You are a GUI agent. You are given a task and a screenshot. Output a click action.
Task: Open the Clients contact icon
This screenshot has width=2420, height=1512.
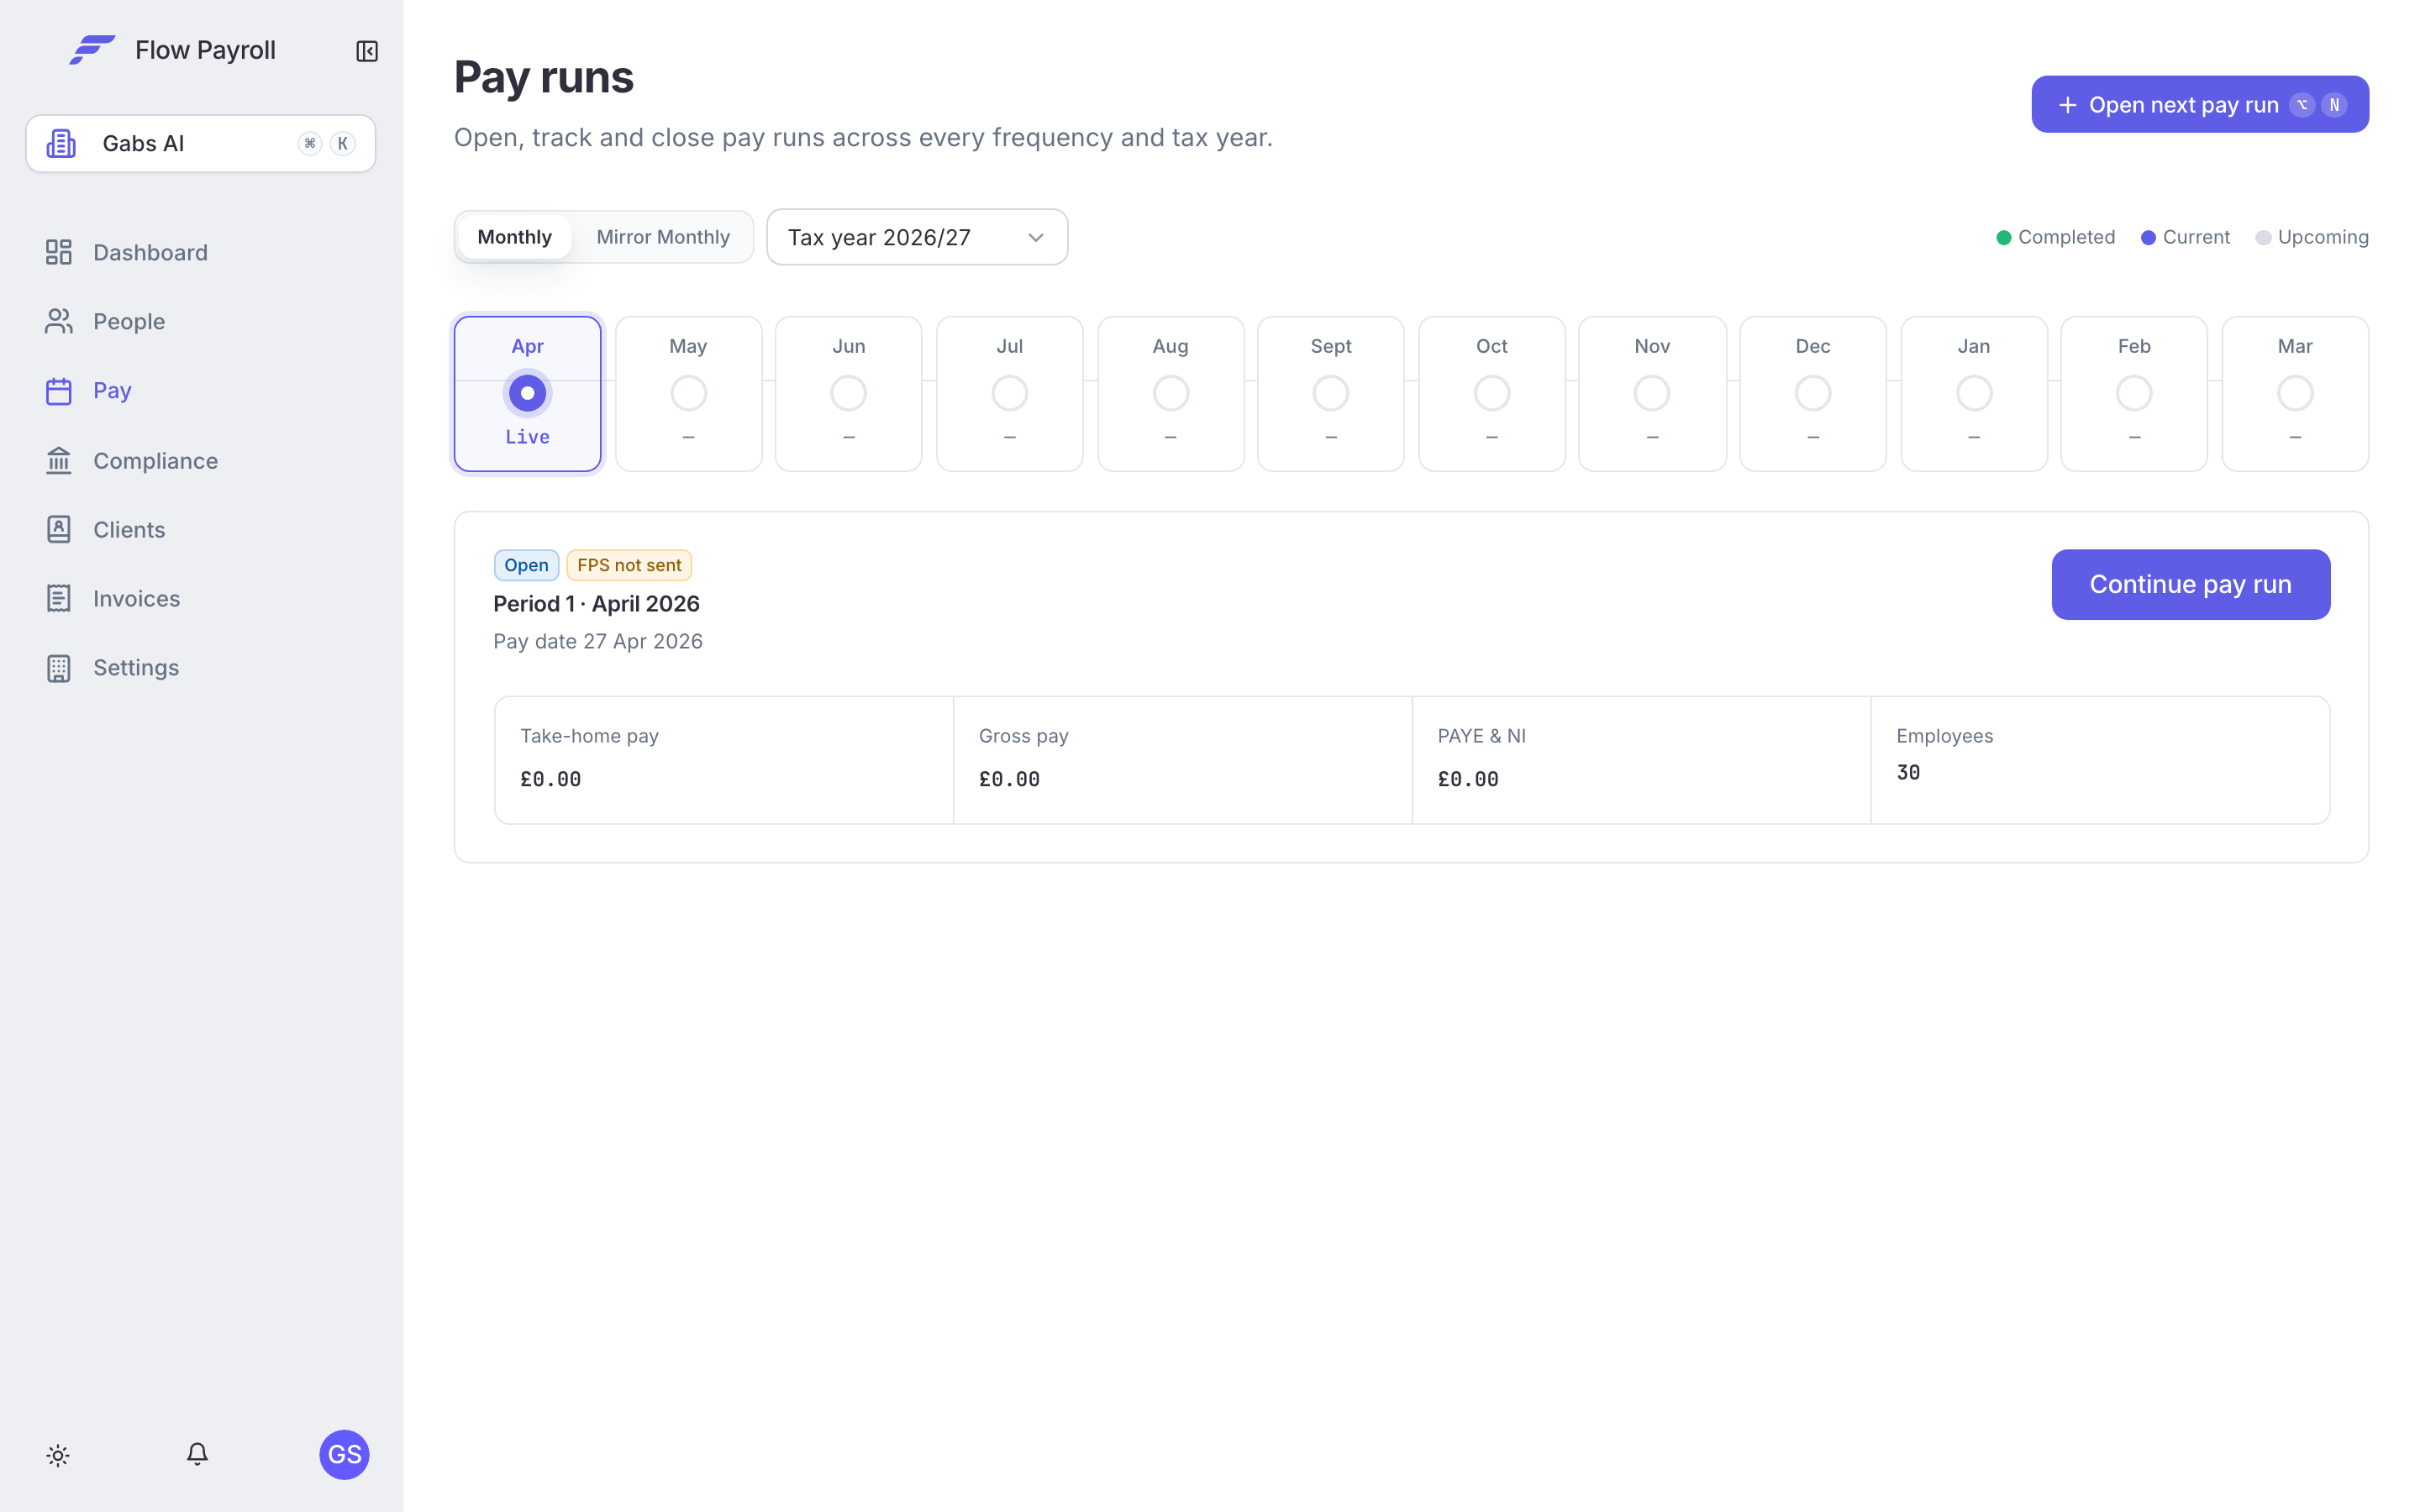59,529
